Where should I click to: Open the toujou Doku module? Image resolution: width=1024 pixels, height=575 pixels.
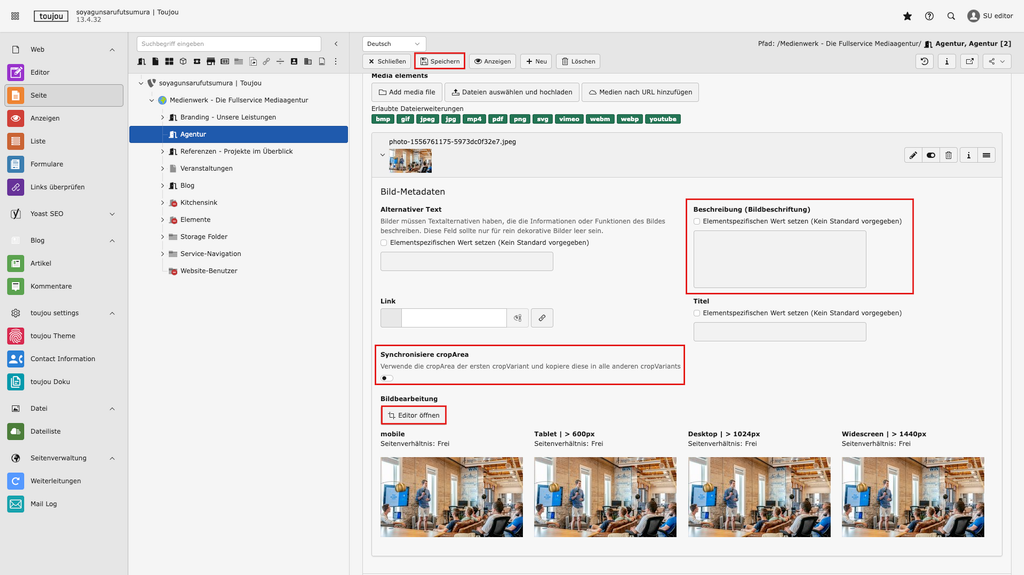point(64,381)
